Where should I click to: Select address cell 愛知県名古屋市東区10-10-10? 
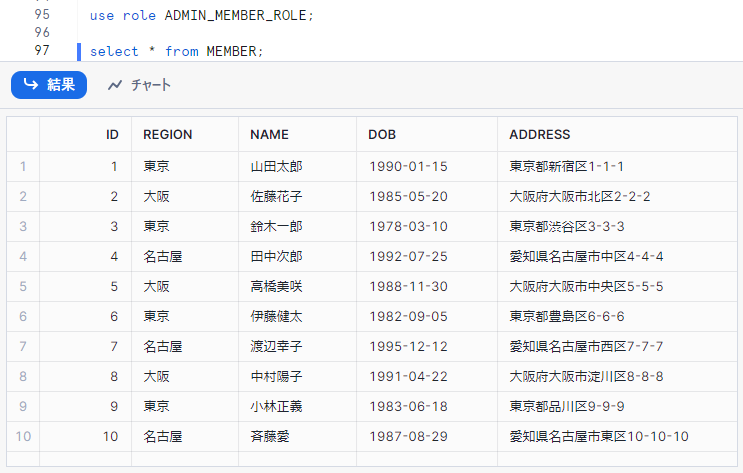coord(617,437)
